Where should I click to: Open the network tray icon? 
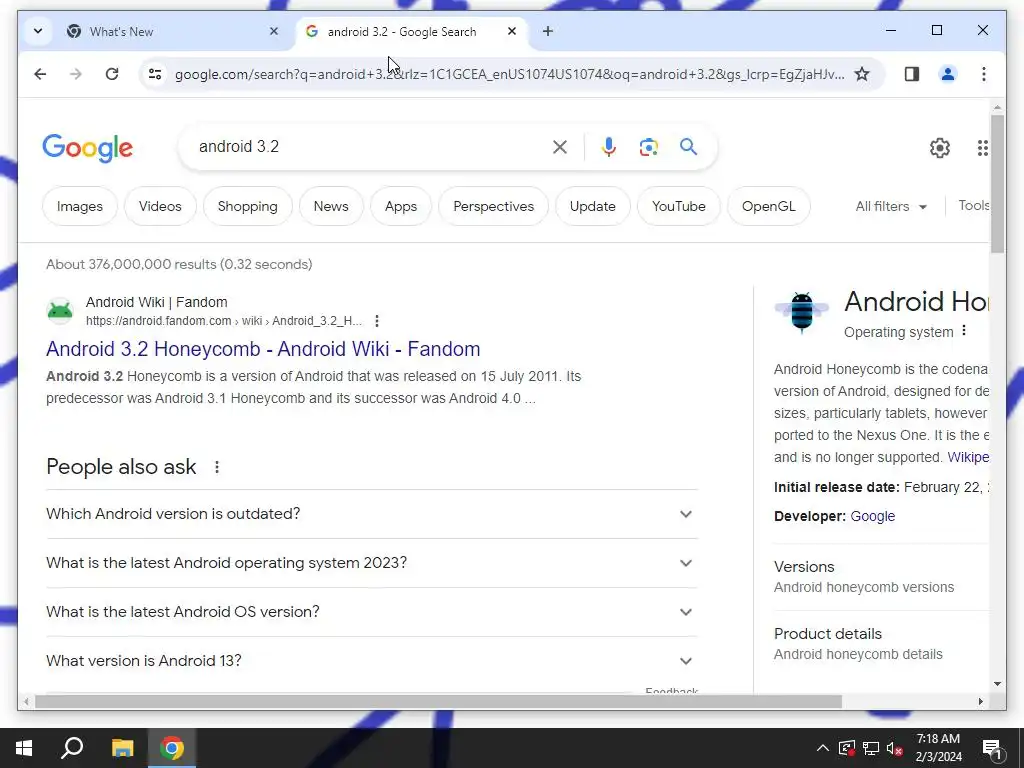871,748
